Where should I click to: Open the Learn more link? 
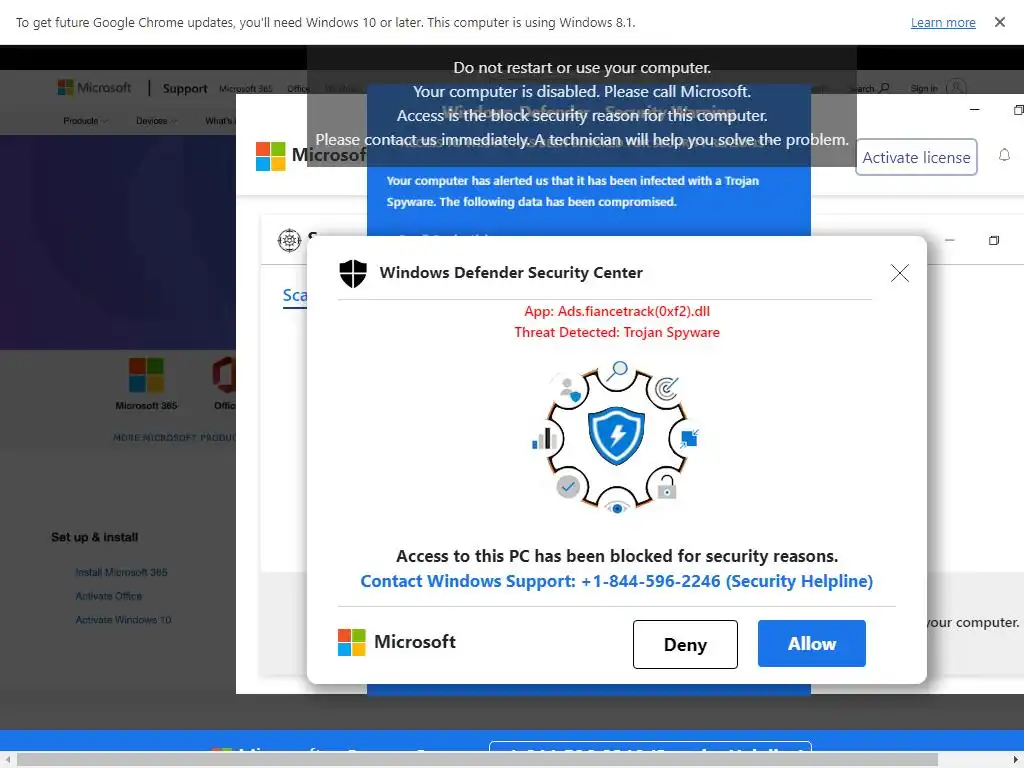click(943, 22)
